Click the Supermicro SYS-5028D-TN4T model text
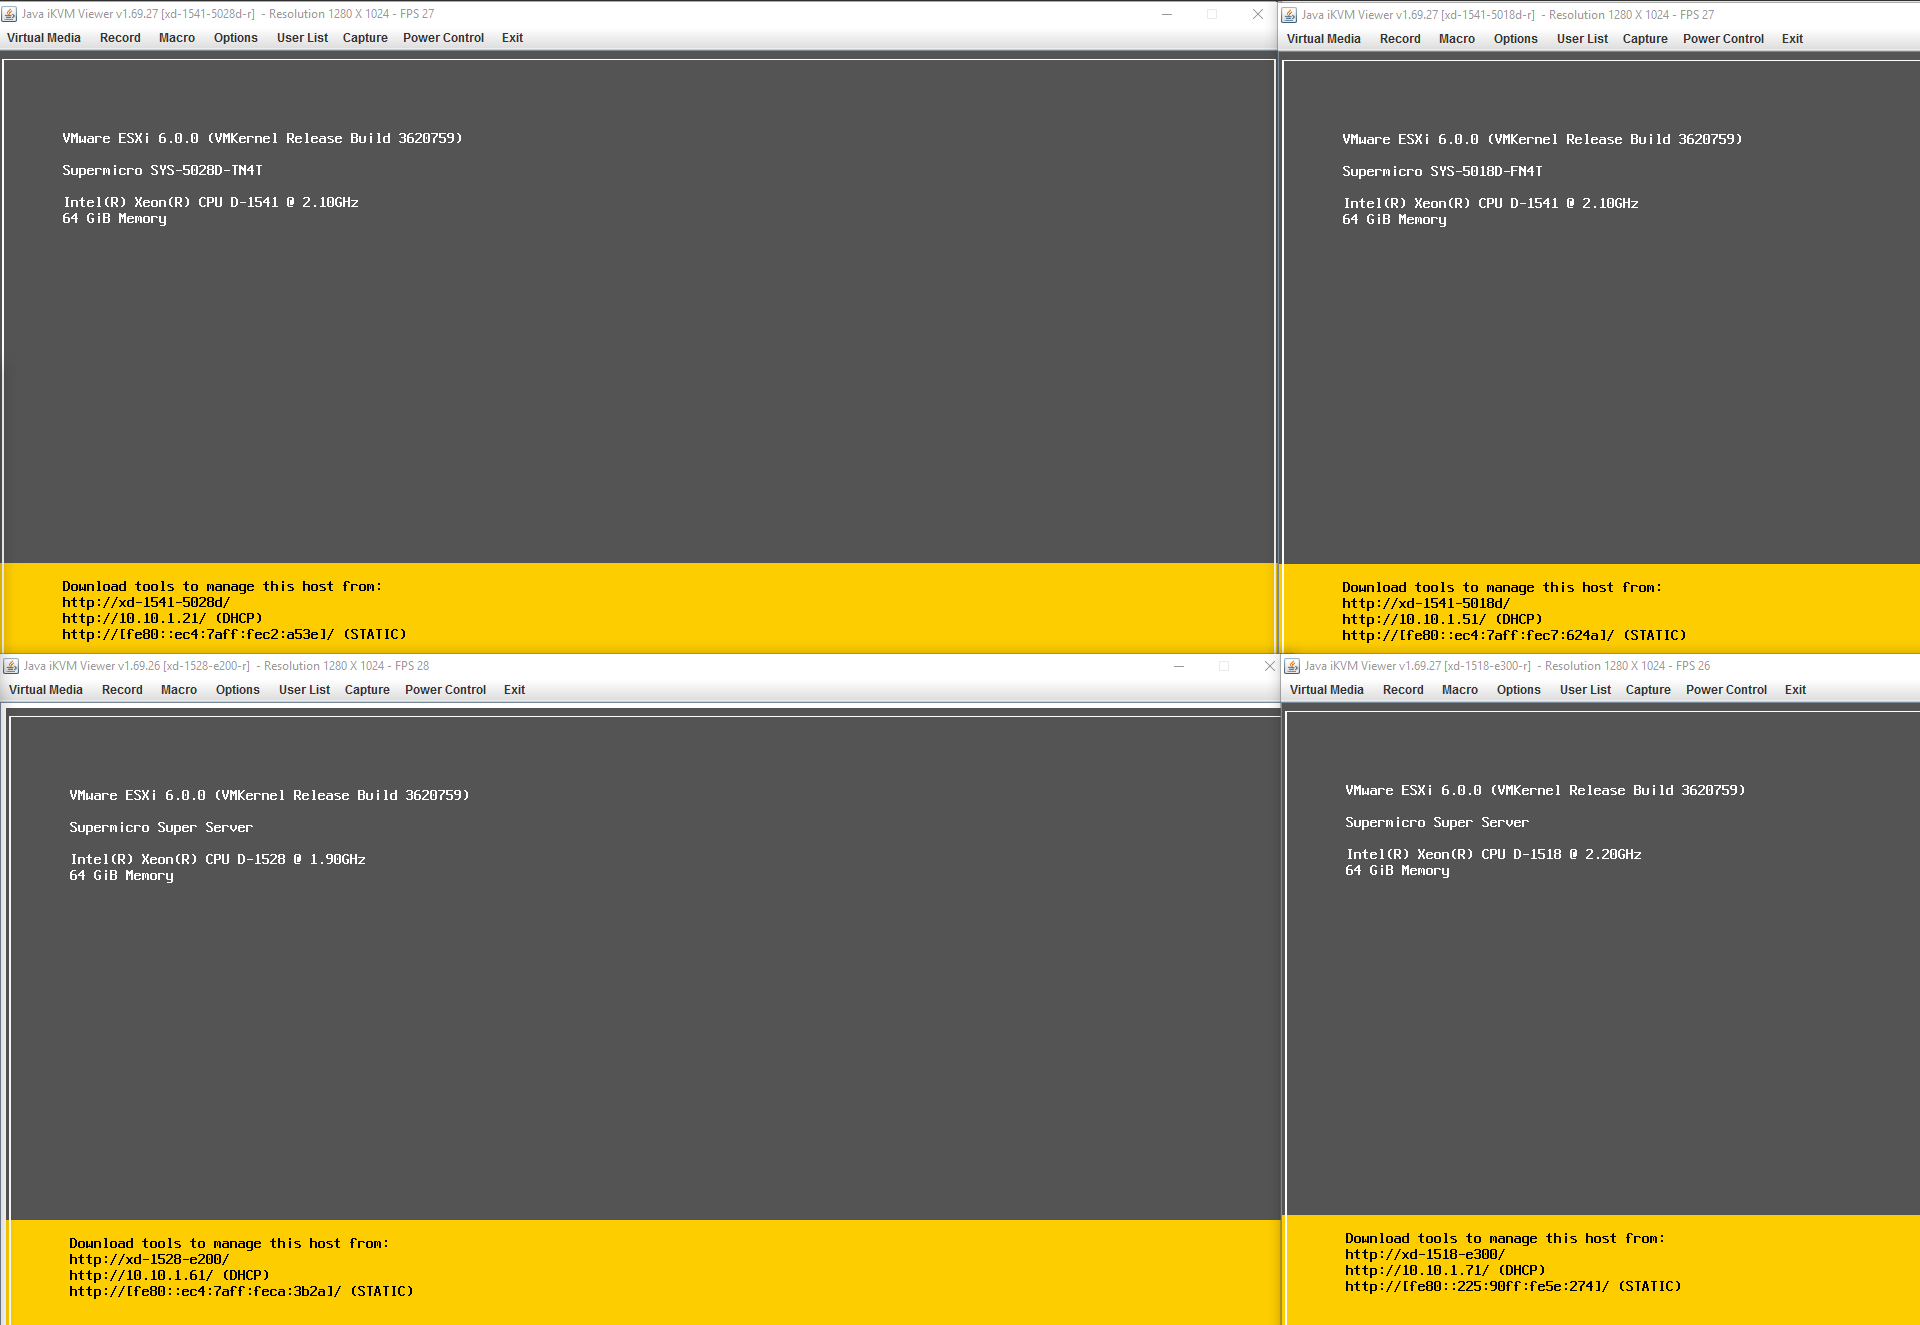This screenshot has height=1325, width=1920. (162, 171)
